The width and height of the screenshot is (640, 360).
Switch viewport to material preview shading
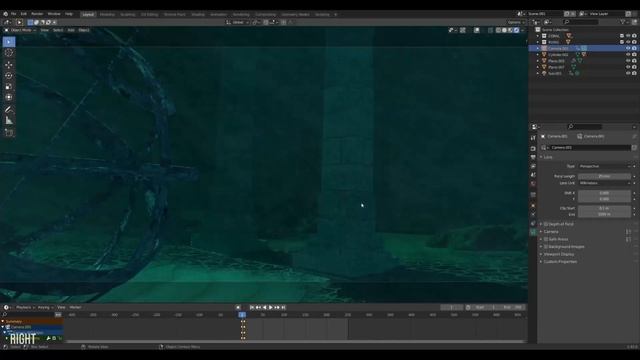(x=511, y=30)
